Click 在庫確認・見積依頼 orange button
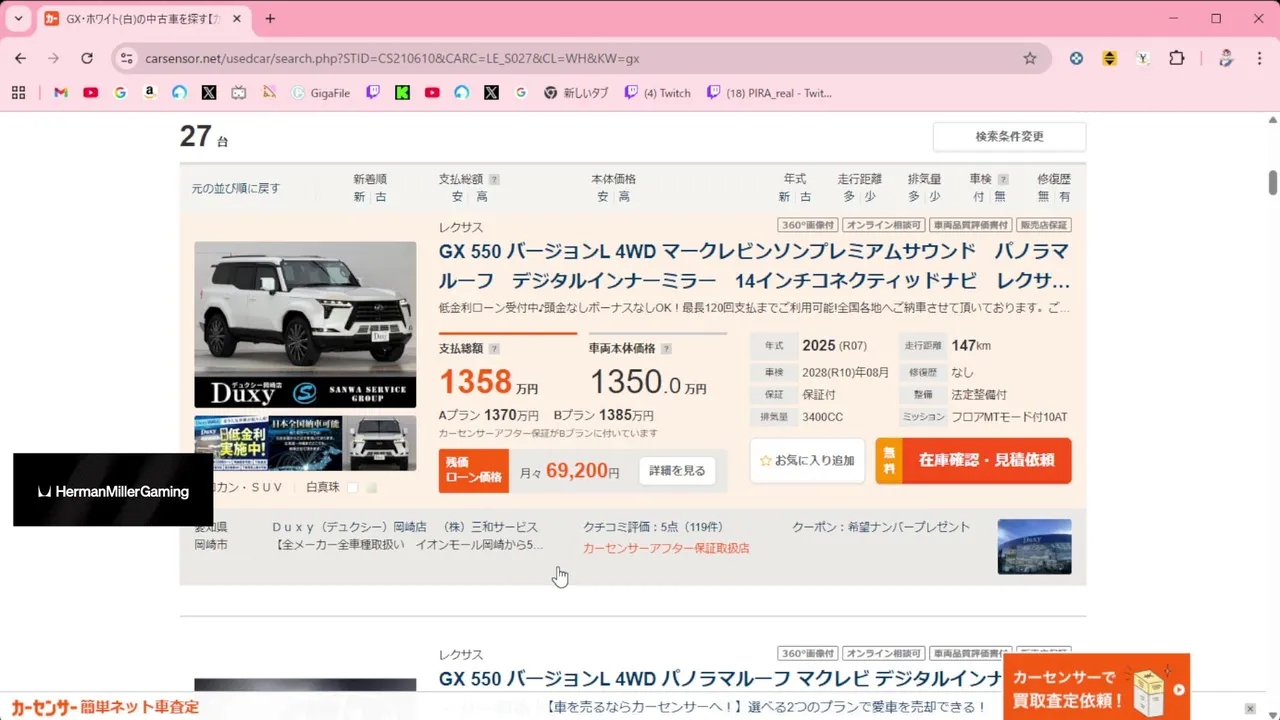Image resolution: width=1280 pixels, height=720 pixels. (973, 461)
